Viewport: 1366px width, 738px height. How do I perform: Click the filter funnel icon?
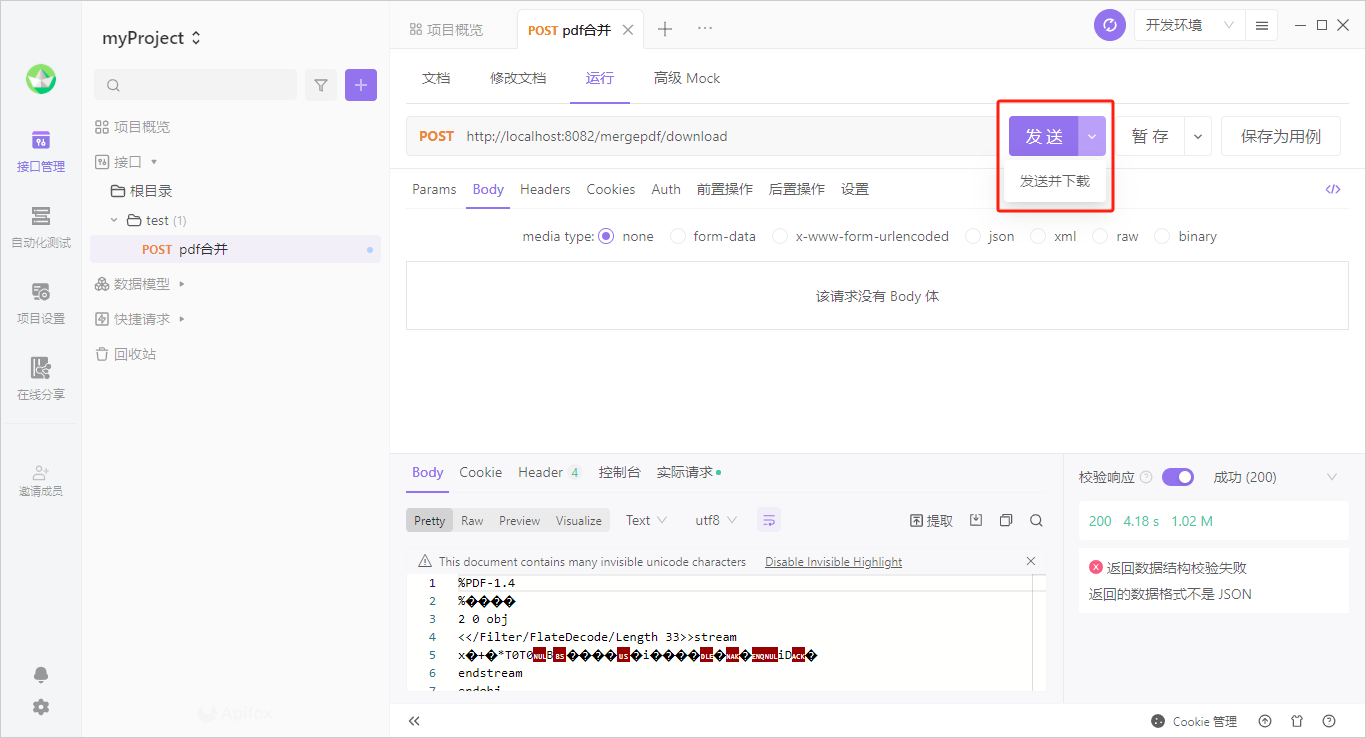pos(321,85)
